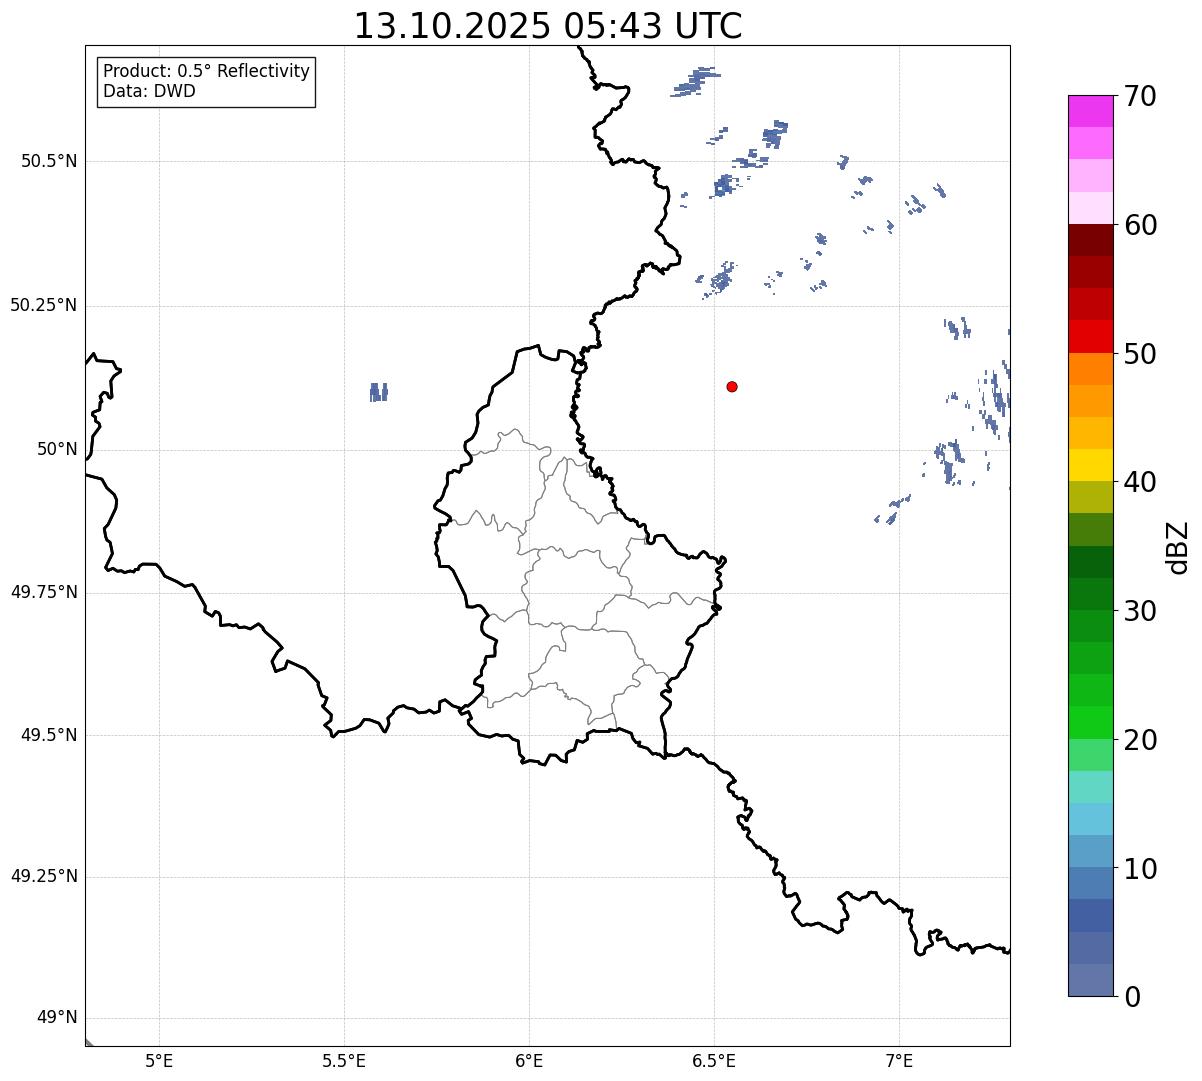
Task: Click the 49.5°N latitude label
Action: (x=49, y=735)
